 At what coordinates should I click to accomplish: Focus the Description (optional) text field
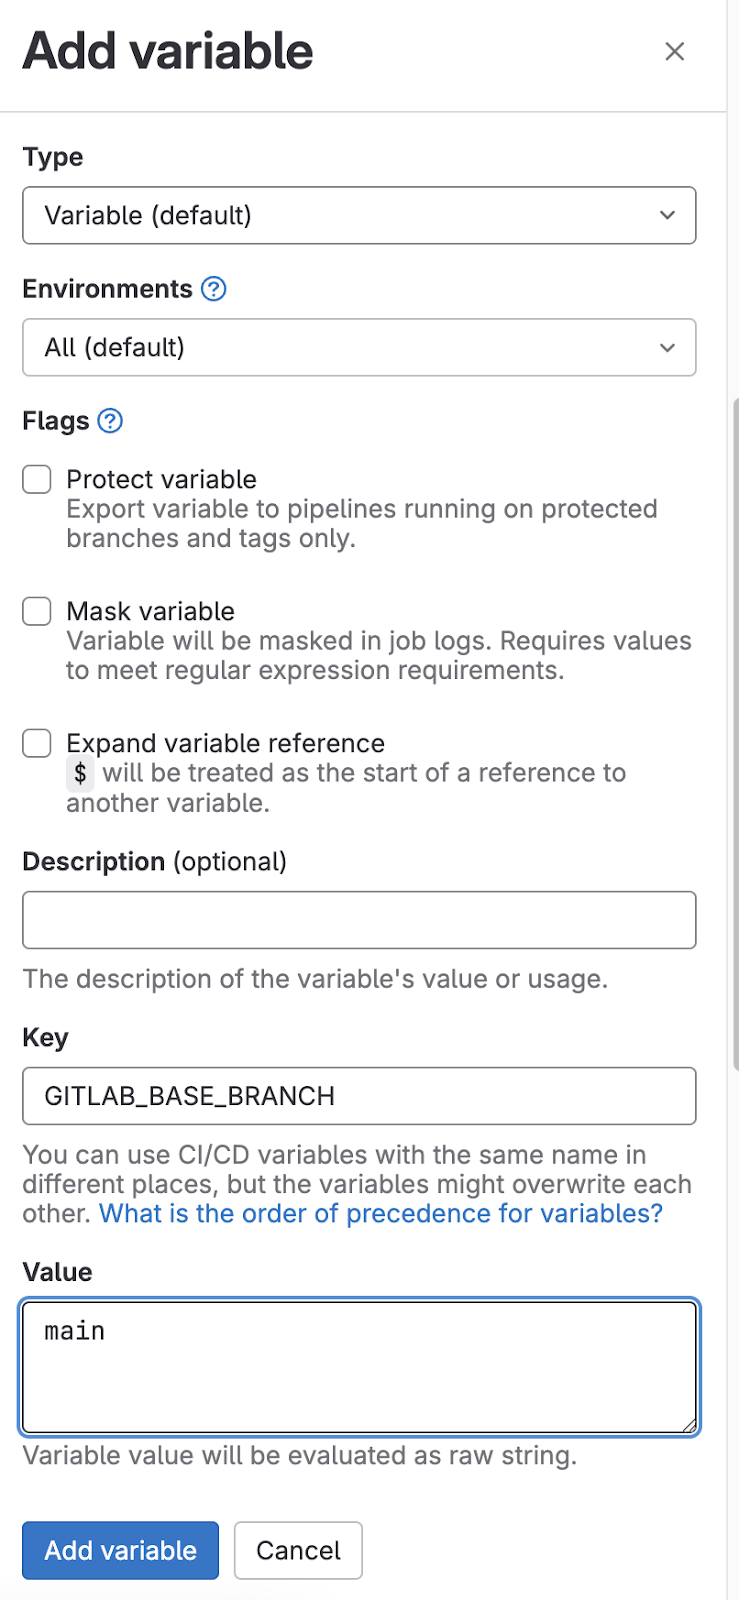tap(358, 920)
